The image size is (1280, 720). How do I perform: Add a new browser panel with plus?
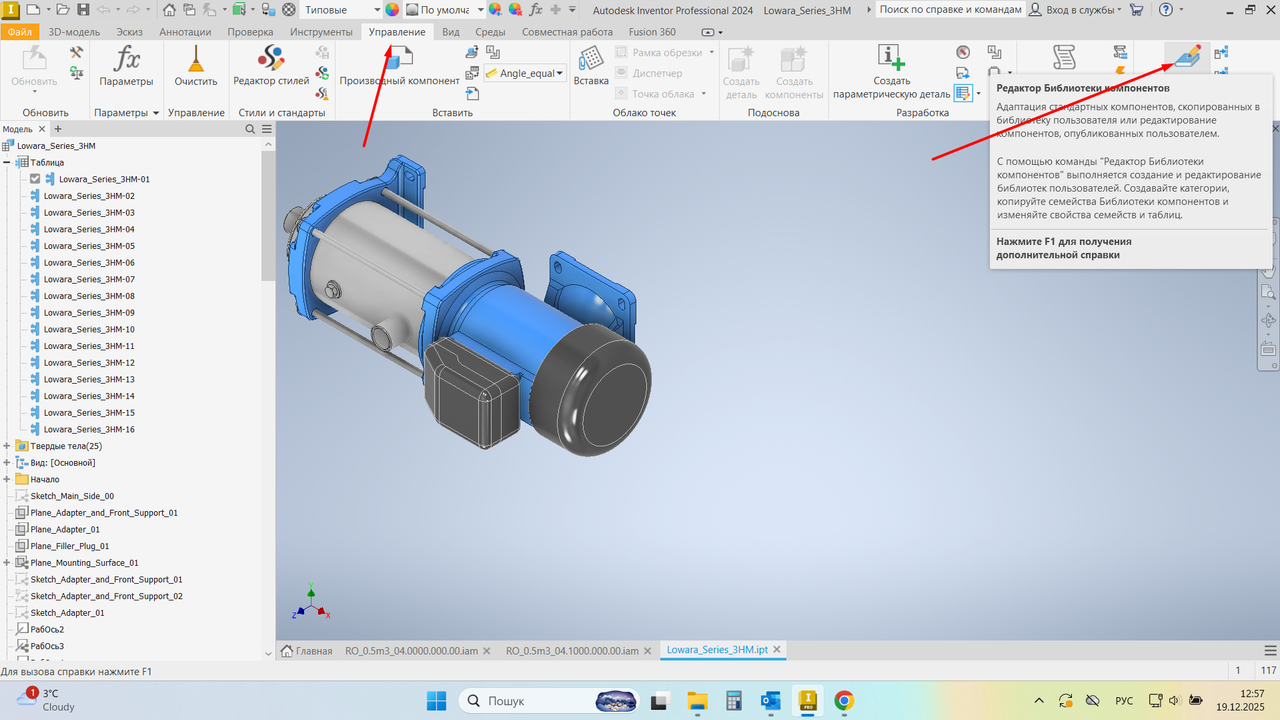tap(58, 129)
